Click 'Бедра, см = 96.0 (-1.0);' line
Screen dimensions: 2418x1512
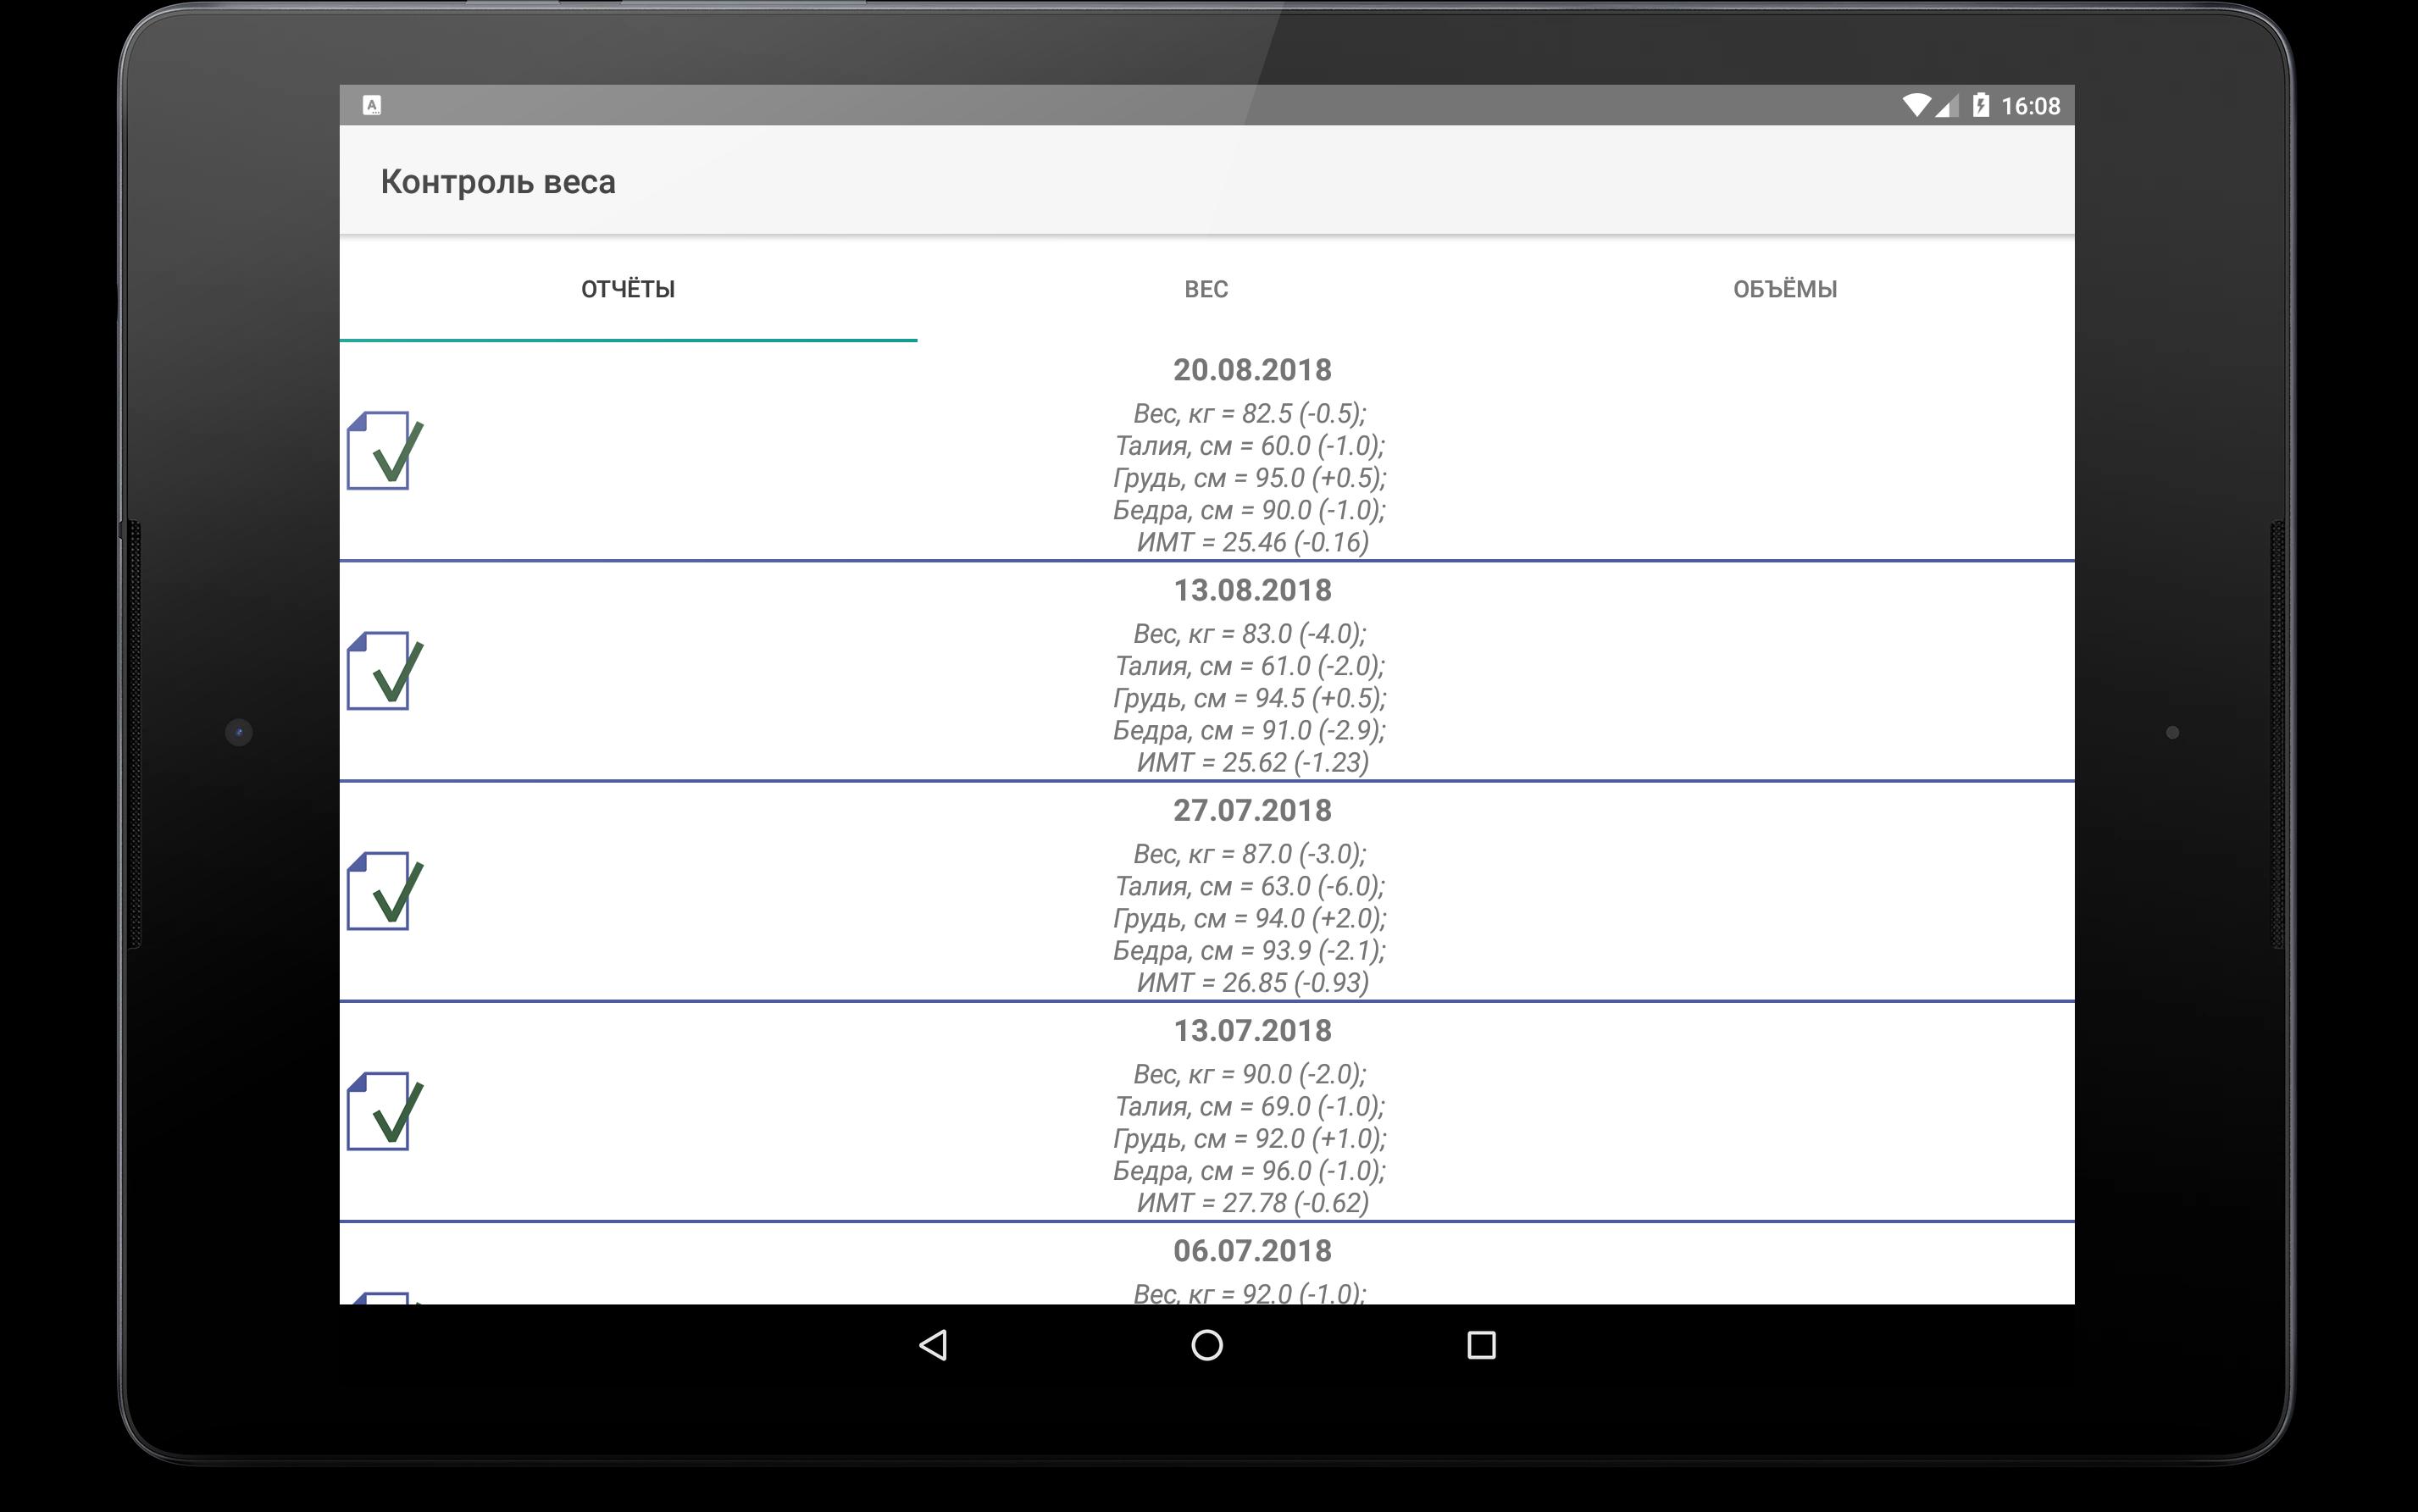point(1250,1170)
